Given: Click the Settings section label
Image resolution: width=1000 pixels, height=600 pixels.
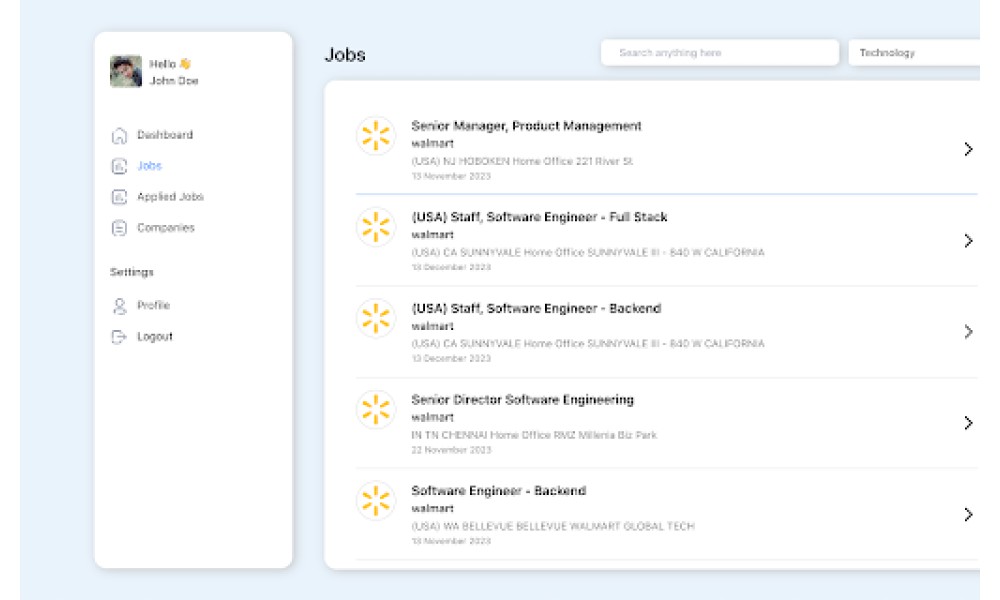Looking at the screenshot, I should [131, 272].
